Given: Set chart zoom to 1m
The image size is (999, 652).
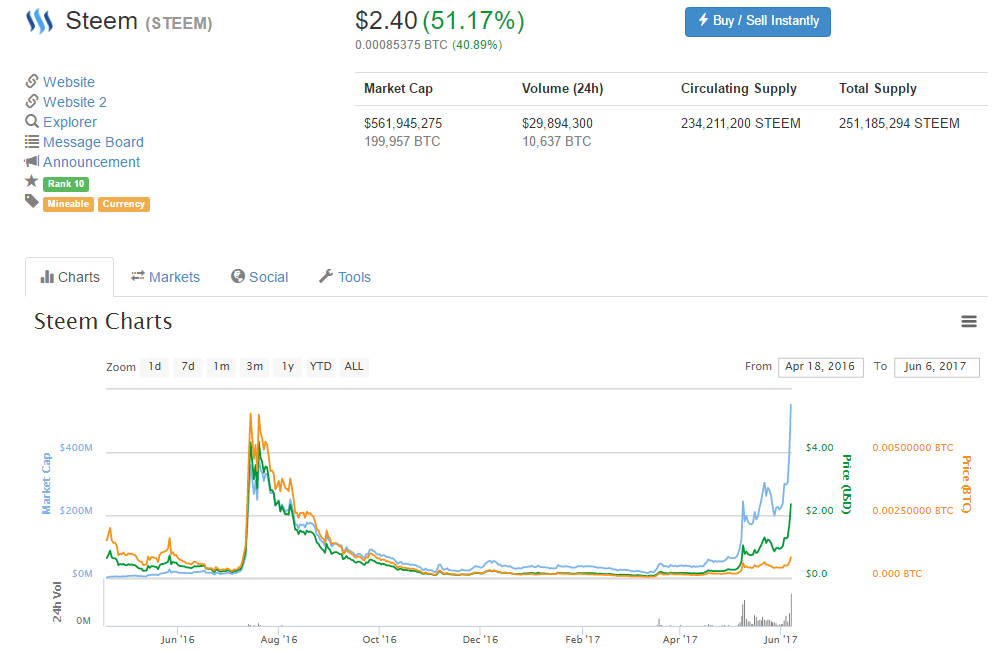Looking at the screenshot, I should [221, 366].
